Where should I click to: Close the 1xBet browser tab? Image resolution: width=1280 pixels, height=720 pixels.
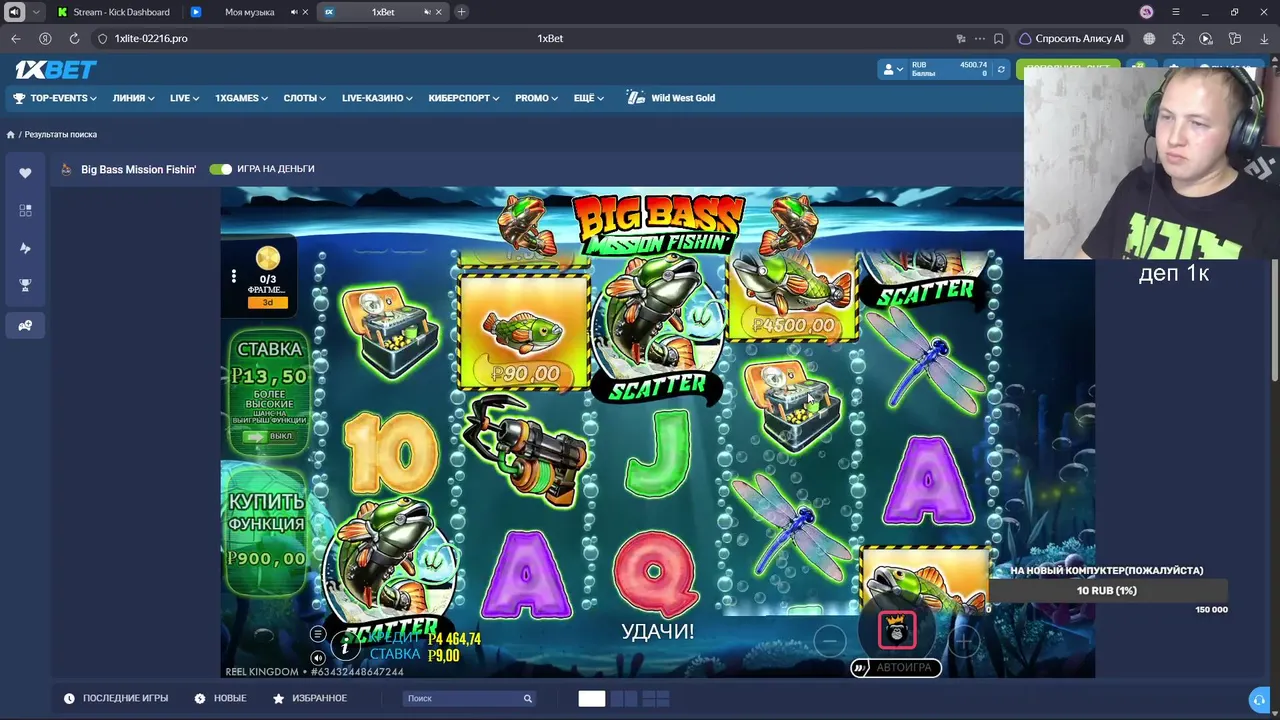(x=439, y=12)
